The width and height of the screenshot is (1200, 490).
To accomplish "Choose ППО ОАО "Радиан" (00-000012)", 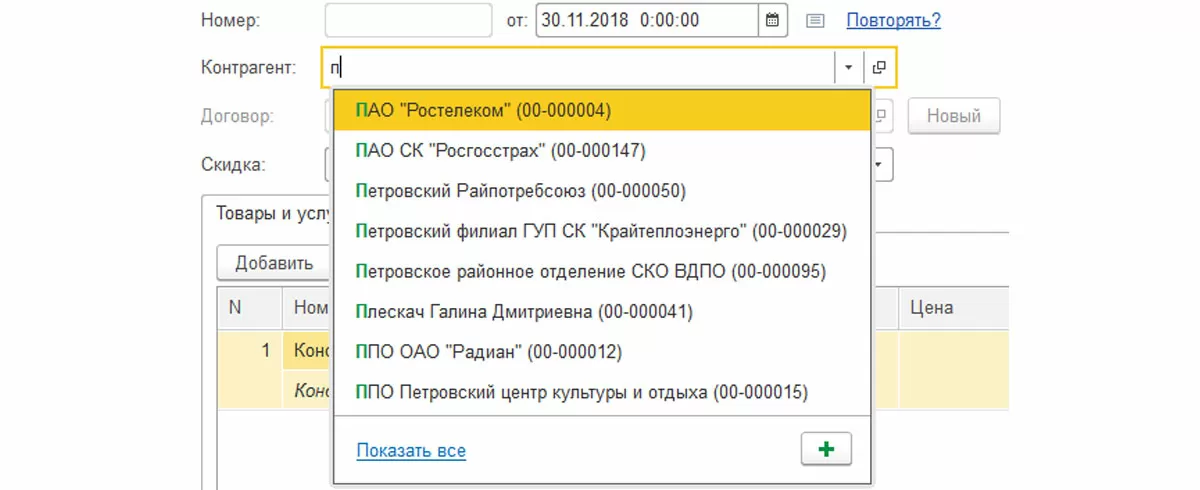I will (x=602, y=352).
